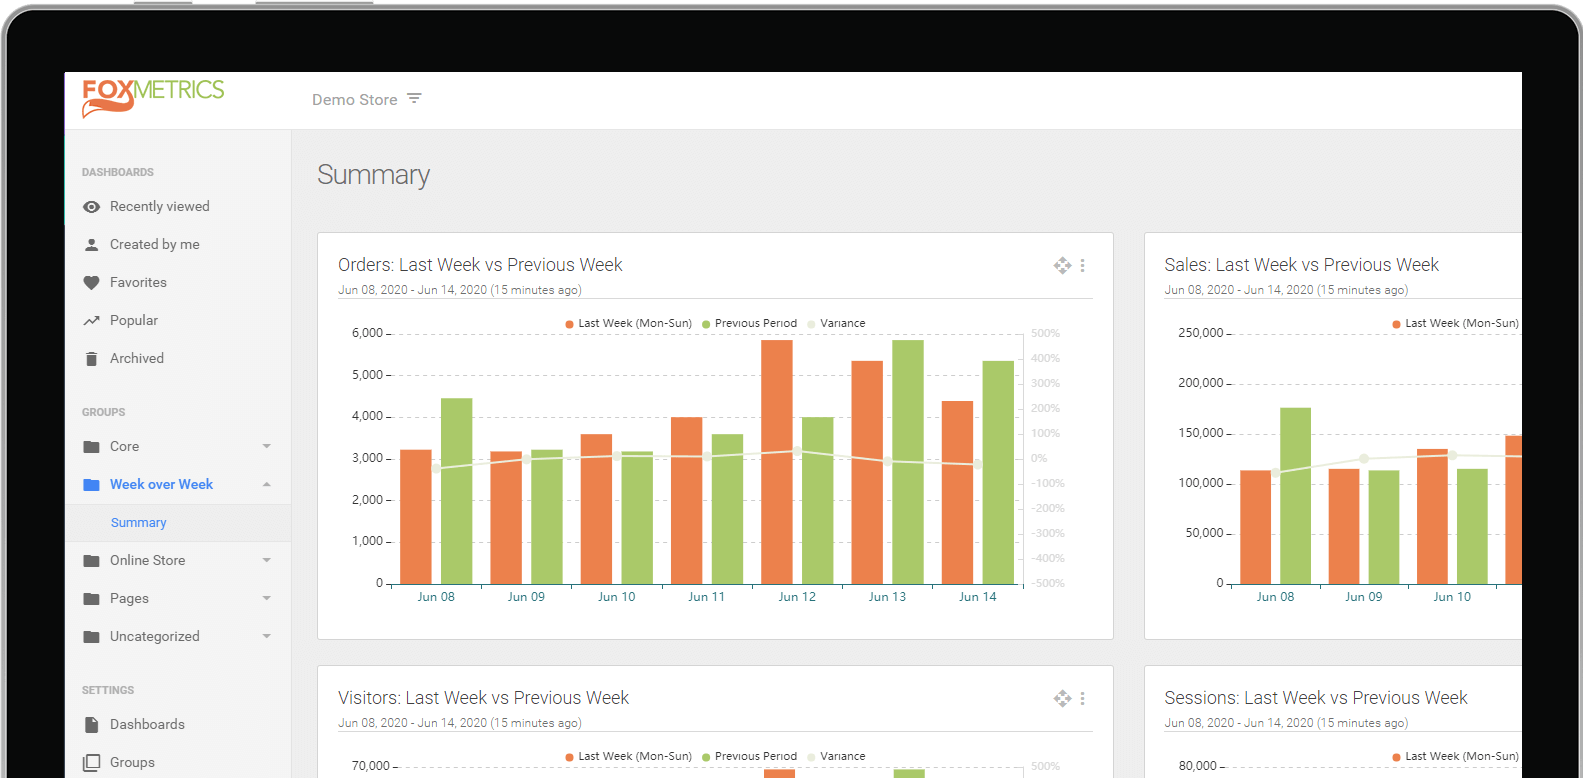Click the orange Jun 12 bar in Orders

[x=777, y=462]
